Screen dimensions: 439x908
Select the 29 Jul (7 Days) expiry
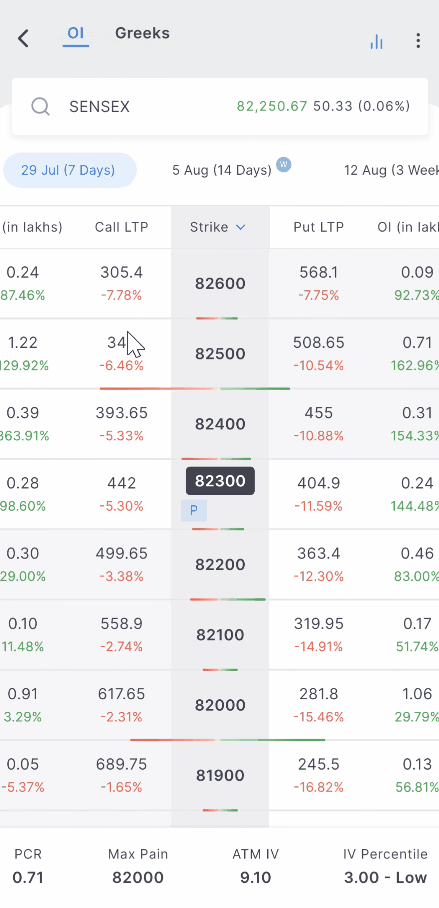click(x=69, y=170)
